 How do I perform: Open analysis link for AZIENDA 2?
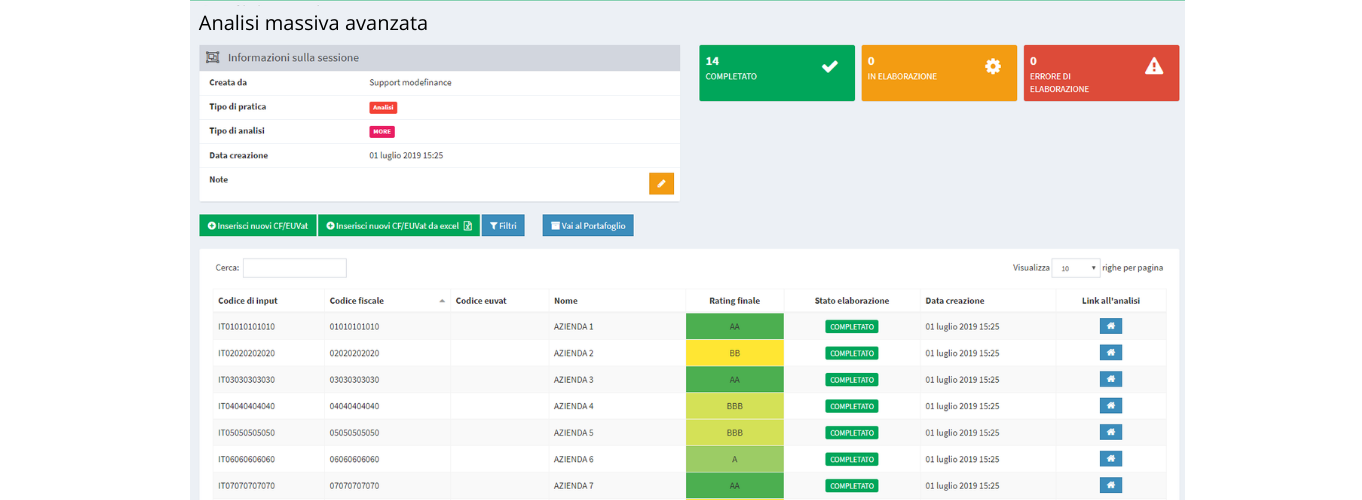[1111, 353]
